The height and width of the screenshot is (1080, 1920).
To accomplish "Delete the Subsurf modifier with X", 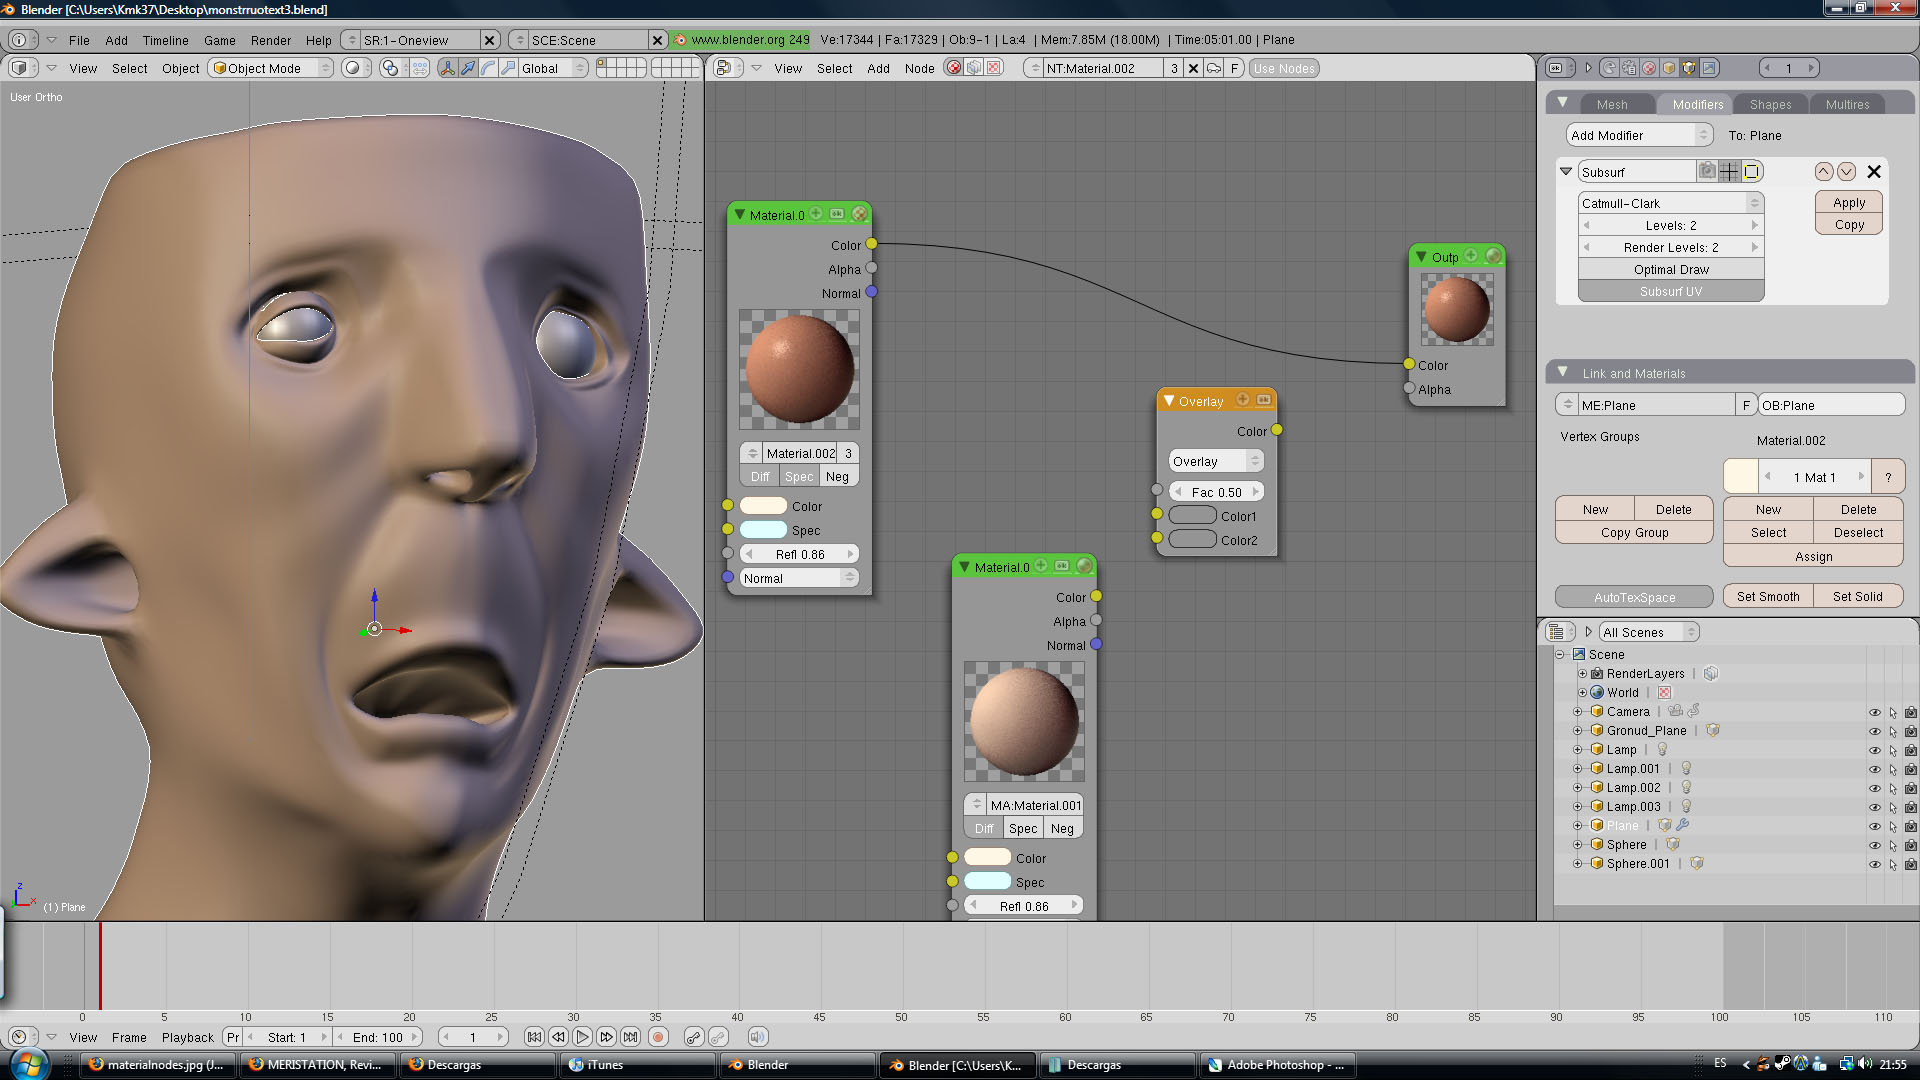I will pos(1874,172).
